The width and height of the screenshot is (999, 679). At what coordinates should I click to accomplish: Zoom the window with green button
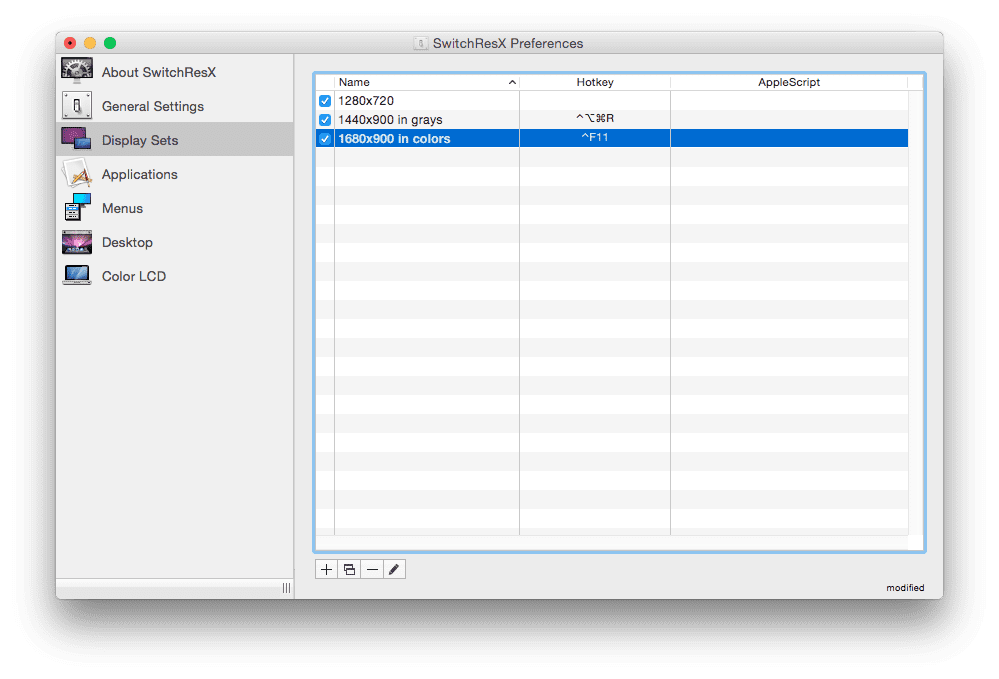(x=110, y=43)
